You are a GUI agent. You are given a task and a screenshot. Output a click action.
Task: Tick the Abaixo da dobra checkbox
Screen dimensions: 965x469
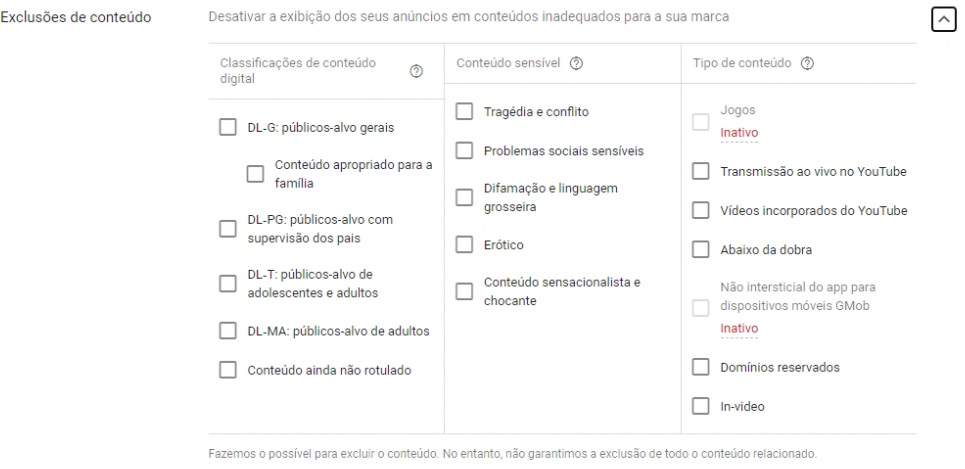(x=700, y=250)
